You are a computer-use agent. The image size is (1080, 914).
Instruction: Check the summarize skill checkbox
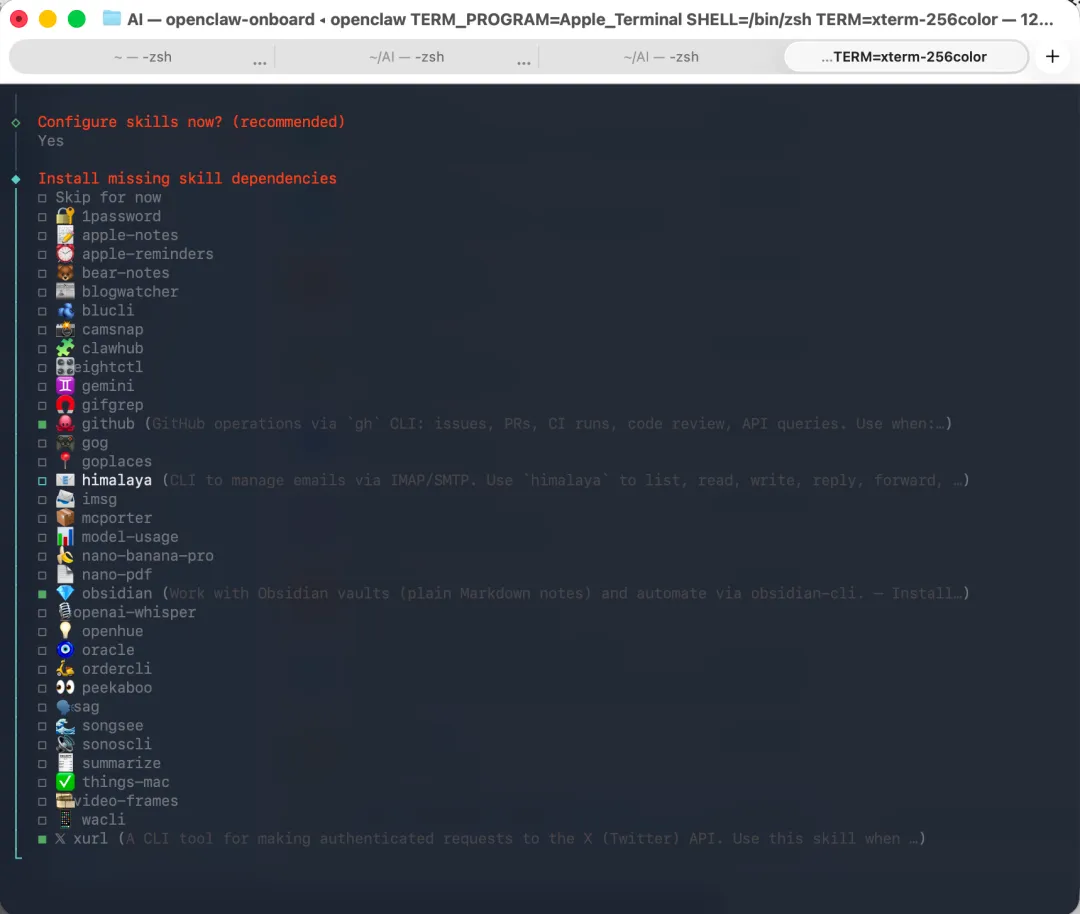pos(42,764)
